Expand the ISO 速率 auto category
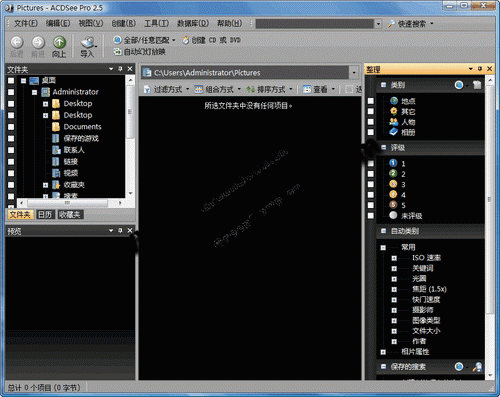 394,258
